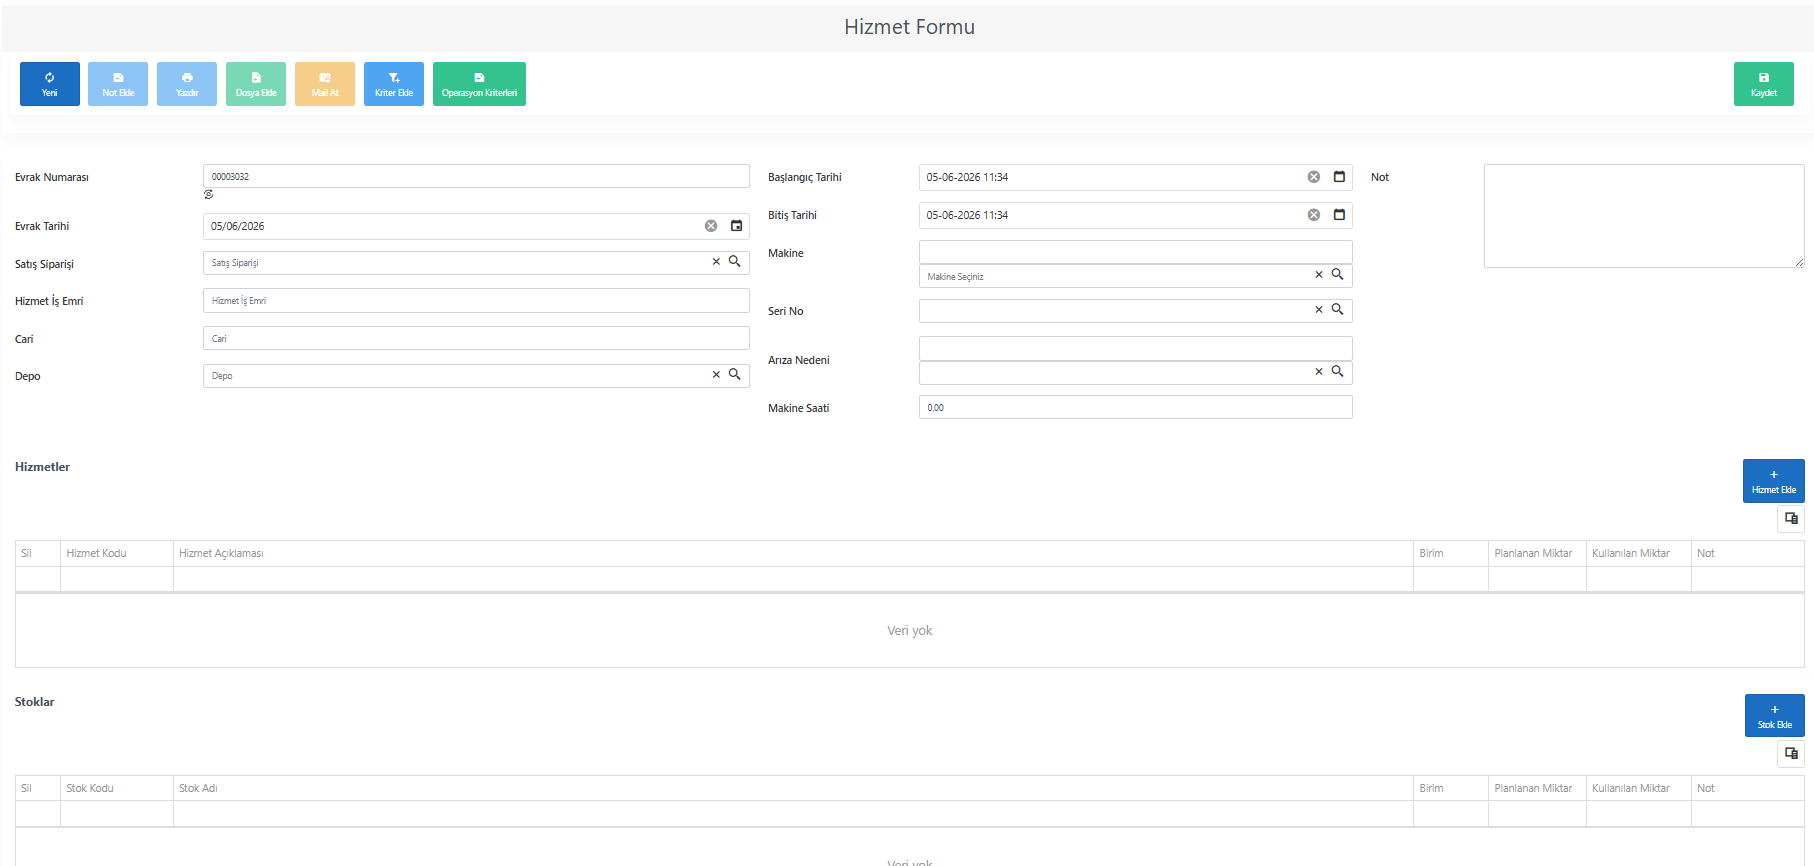Focus the Evrak Numarası input
The height and width of the screenshot is (866, 1814).
476,176
